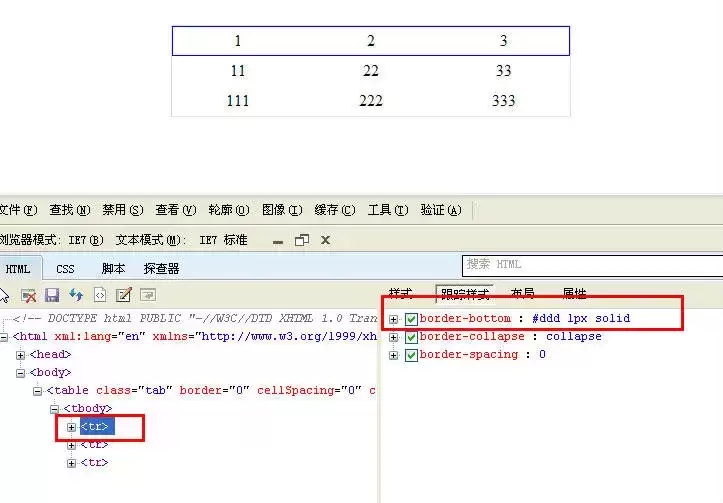Open the 轮廓(O) menu

click(229, 210)
